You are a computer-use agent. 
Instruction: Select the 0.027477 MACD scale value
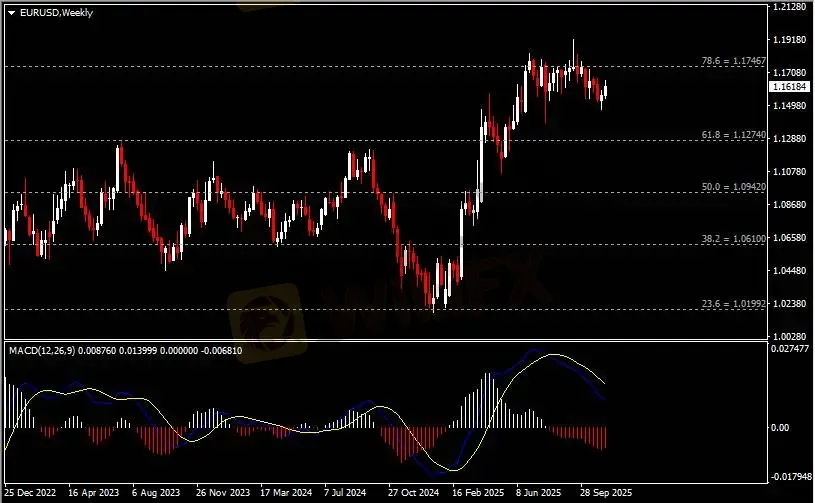(x=789, y=347)
